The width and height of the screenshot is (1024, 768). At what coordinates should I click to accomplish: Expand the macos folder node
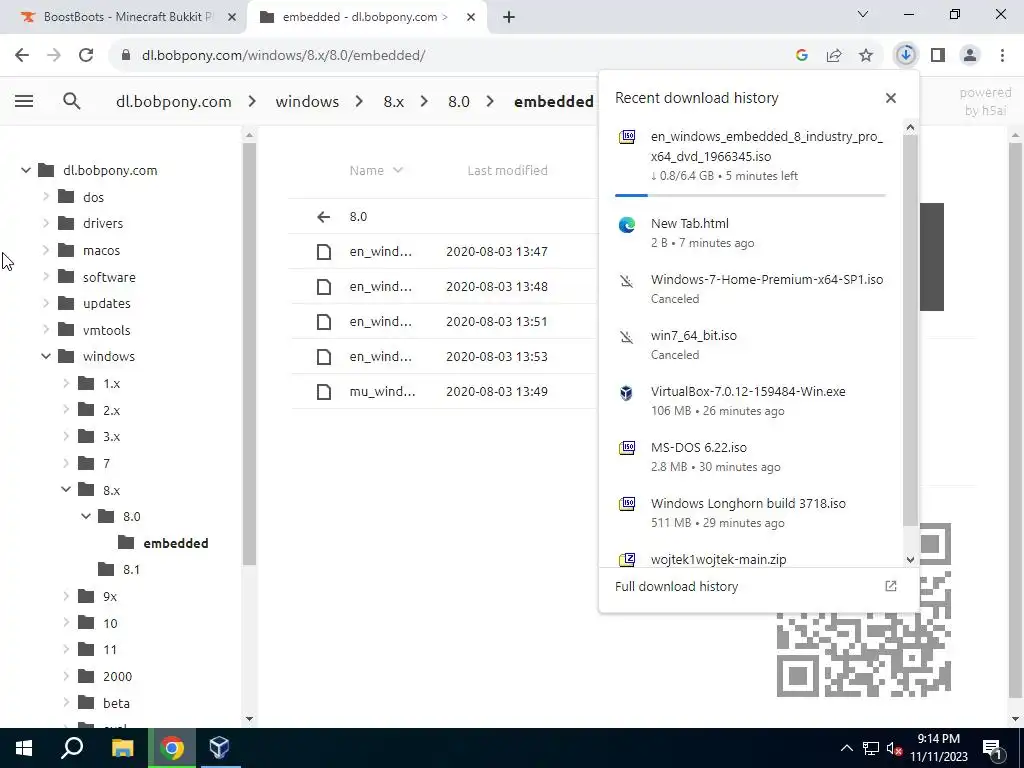(46, 250)
